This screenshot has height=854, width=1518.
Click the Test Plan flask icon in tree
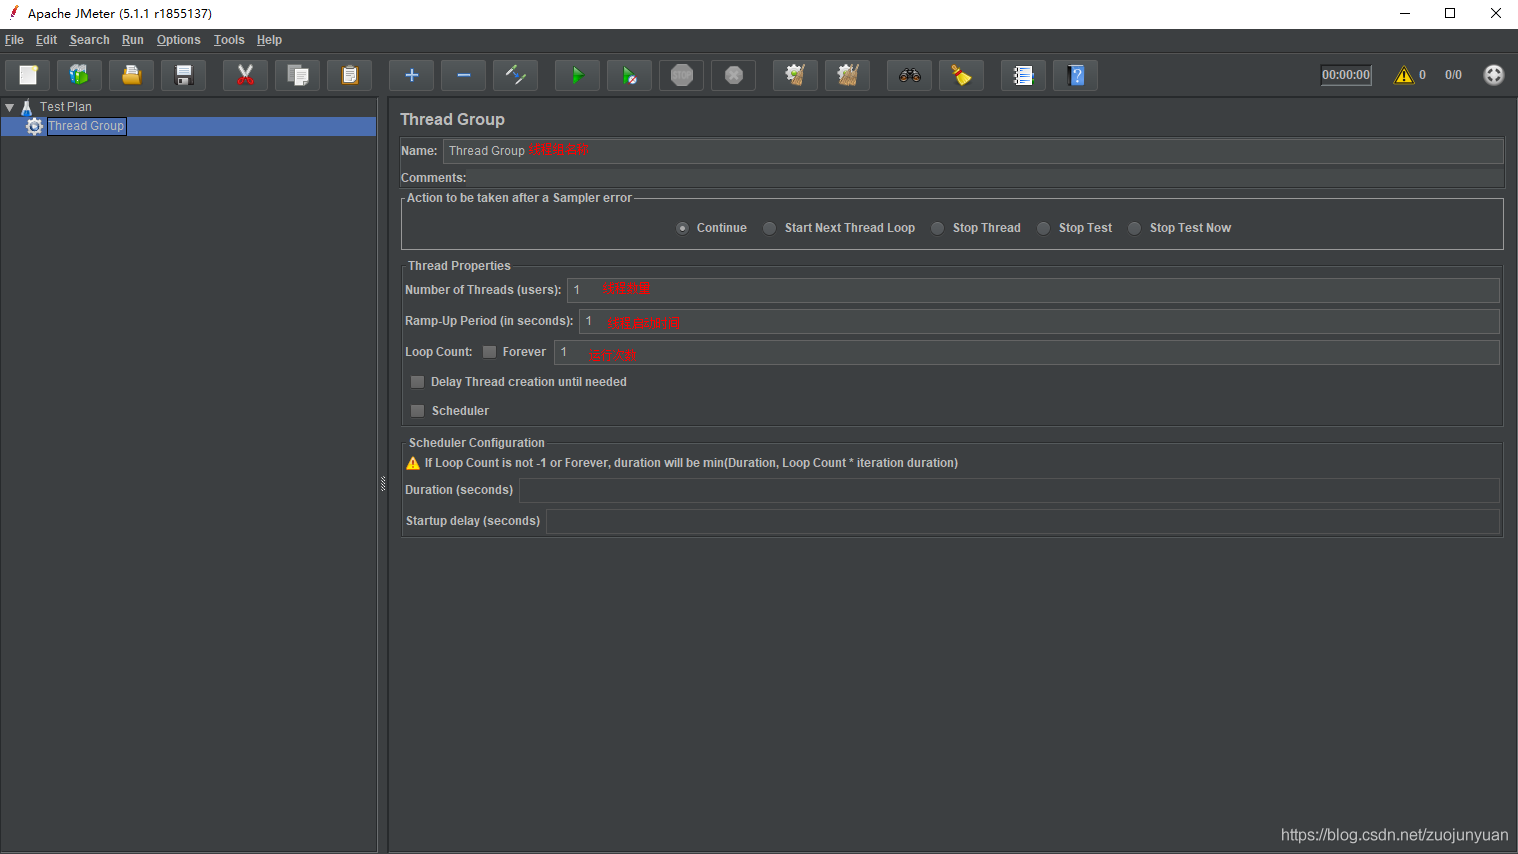pyautogui.click(x=27, y=107)
